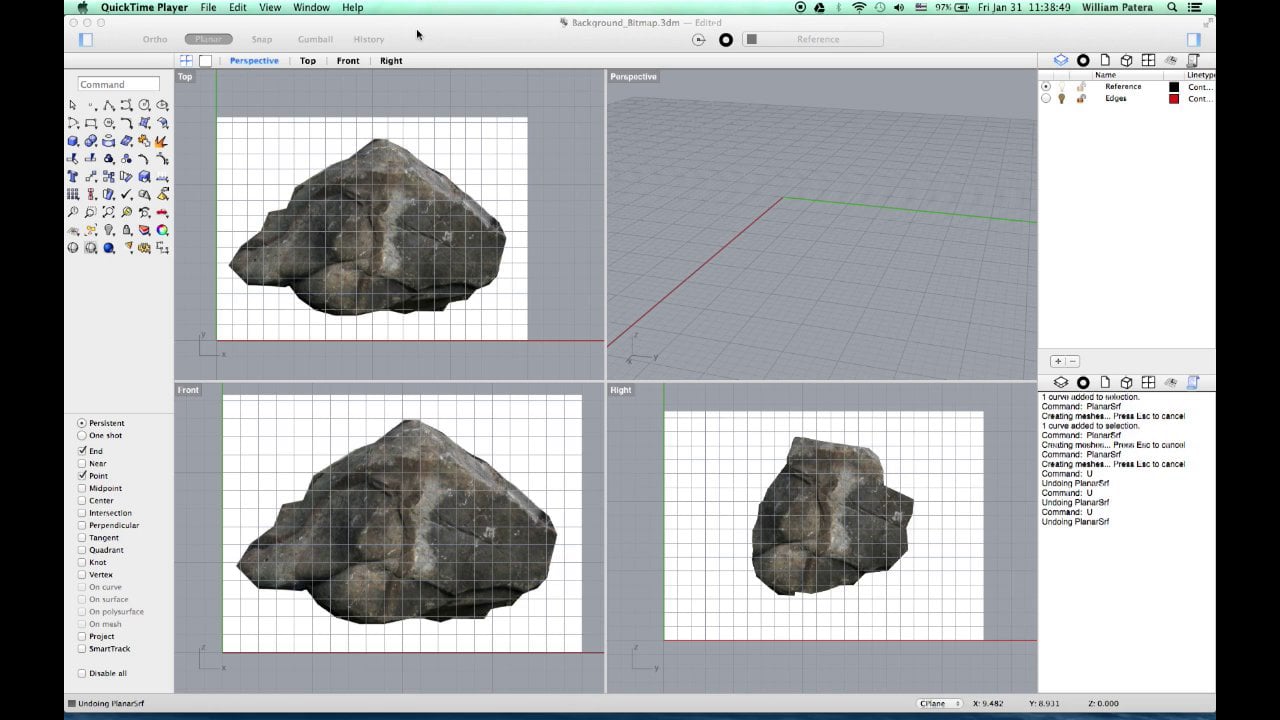1280x720 pixels.
Task: Click the light bulb Hide objects tool
Action: pyautogui.click(x=109, y=230)
